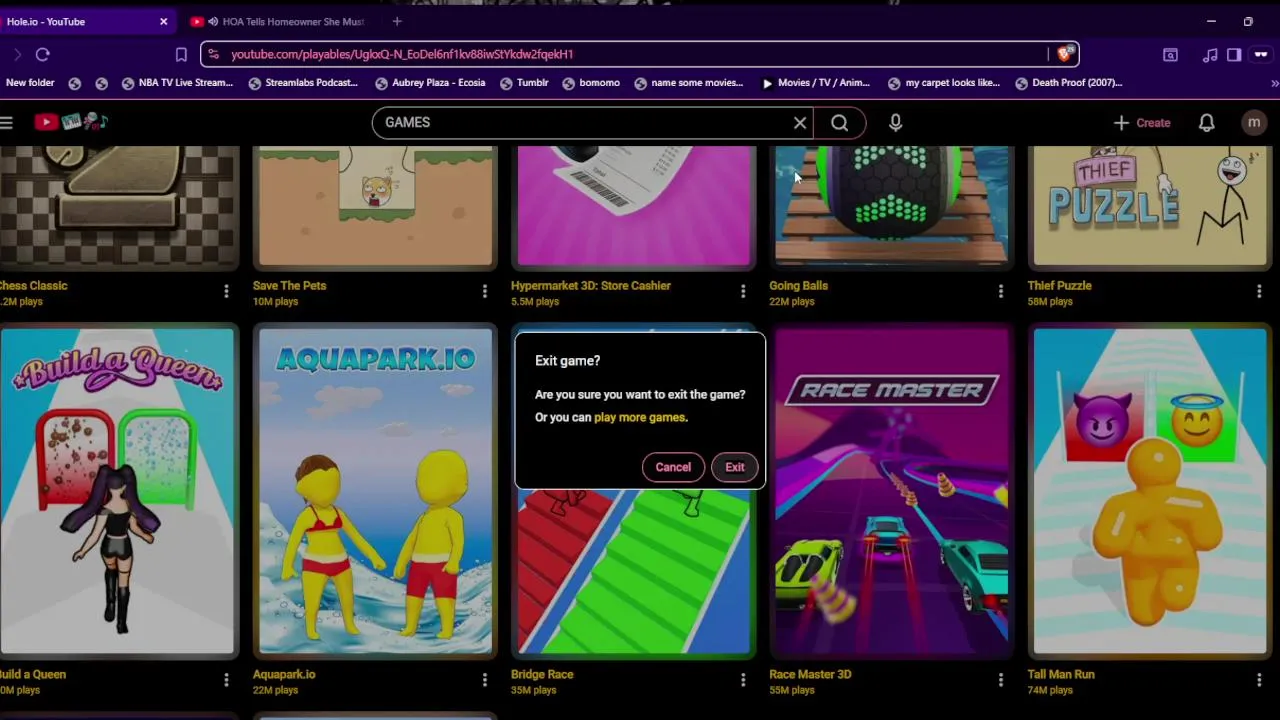
Task: Open Aubrey Plaza Ecosia bookmark
Action: coord(429,83)
